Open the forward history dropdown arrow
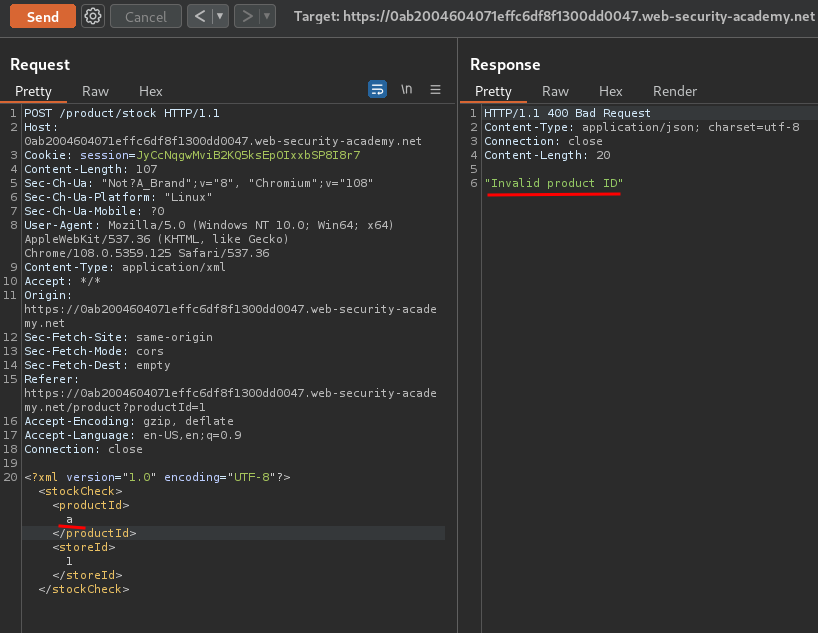818x633 pixels. click(x=267, y=16)
